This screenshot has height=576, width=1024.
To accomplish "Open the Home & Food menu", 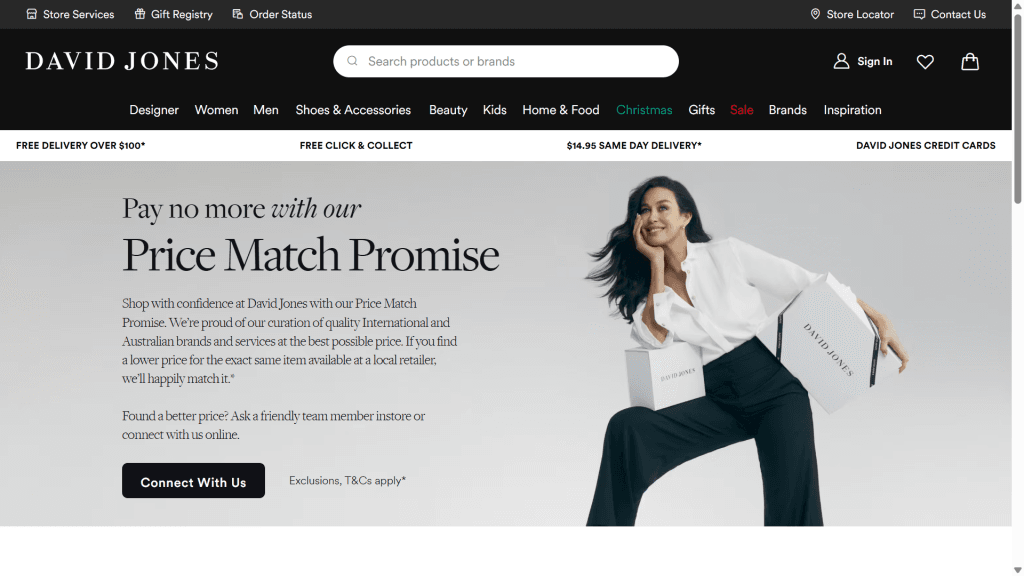I will (x=560, y=110).
